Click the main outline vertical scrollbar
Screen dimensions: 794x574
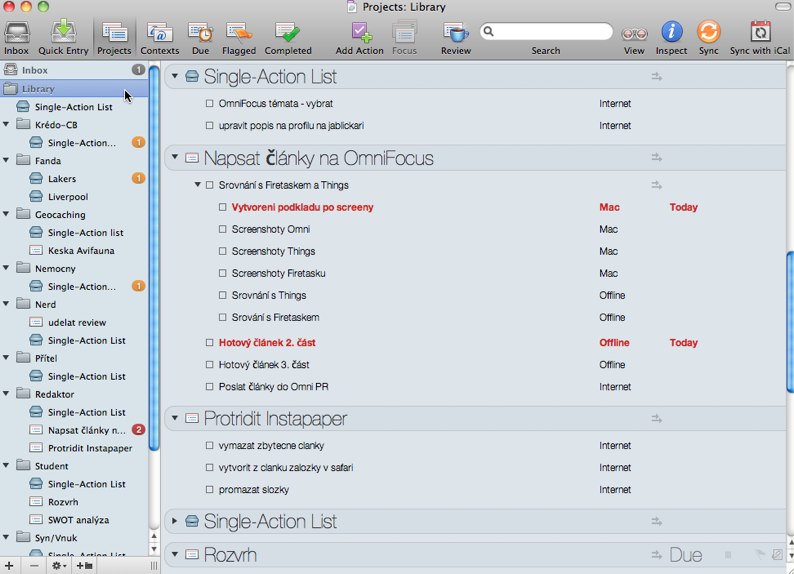click(x=789, y=321)
